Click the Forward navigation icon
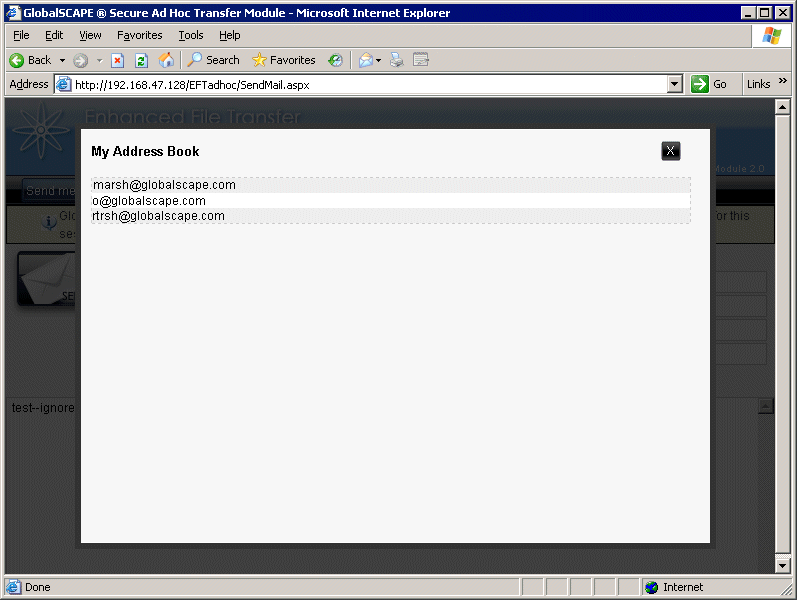 point(80,61)
